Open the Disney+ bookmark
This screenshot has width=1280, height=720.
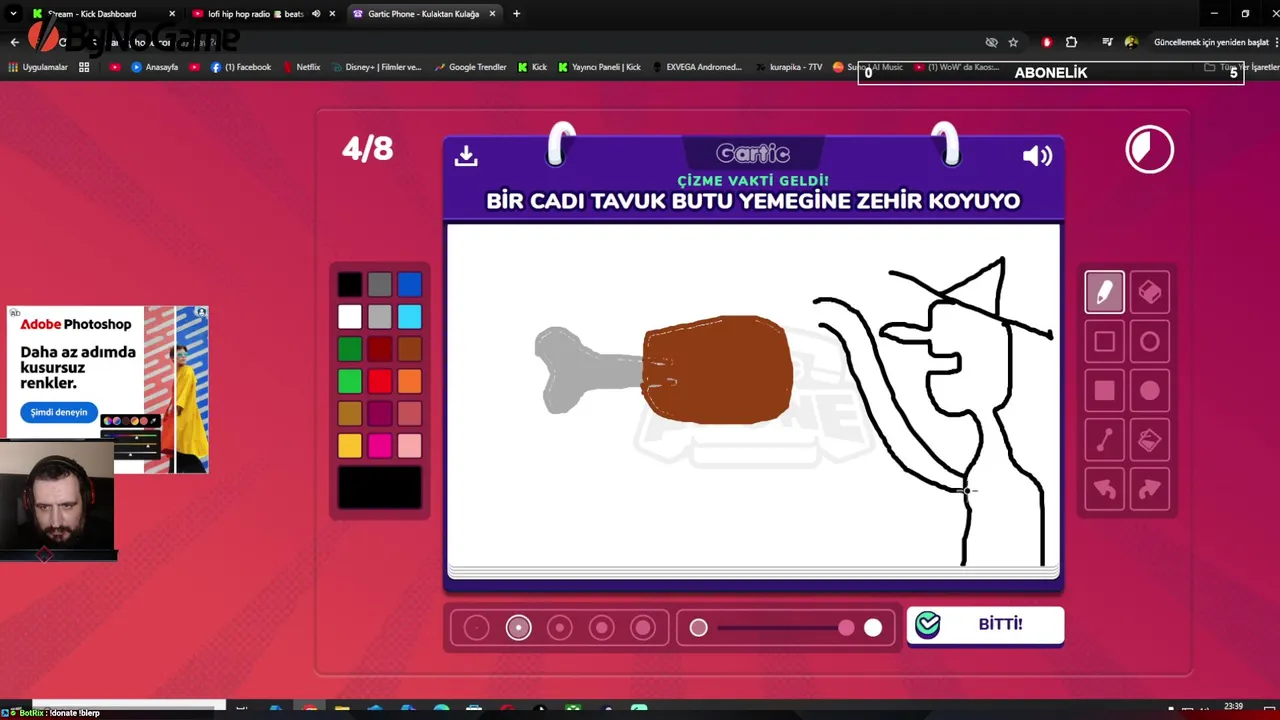376,67
